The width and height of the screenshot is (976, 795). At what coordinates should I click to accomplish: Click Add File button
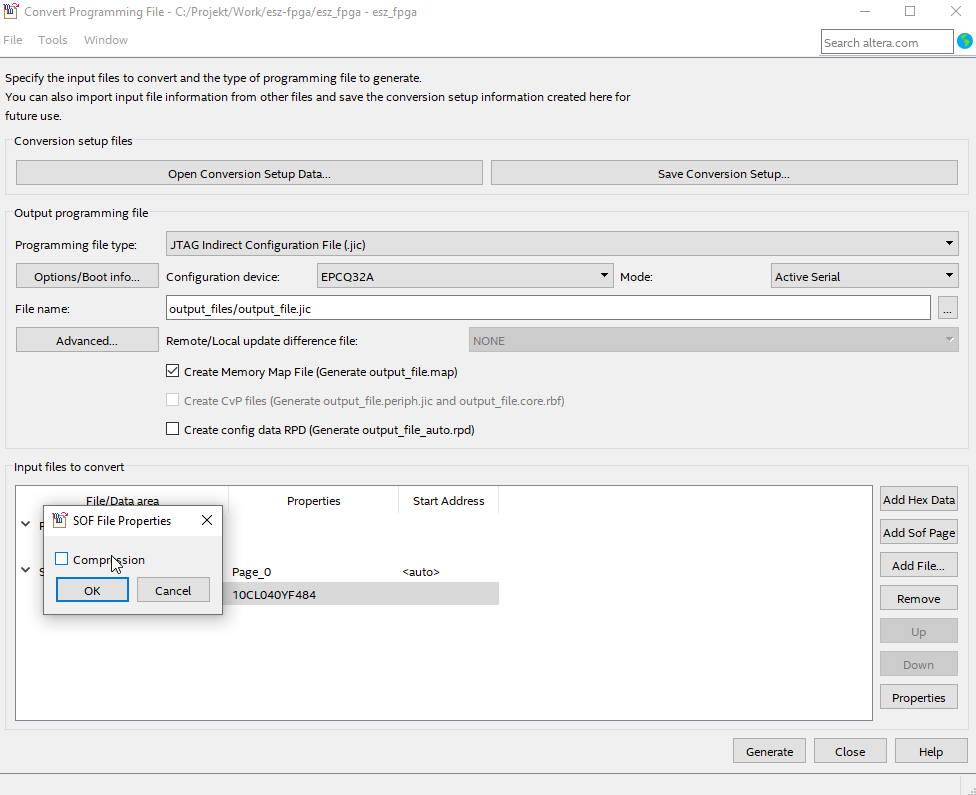pos(919,566)
